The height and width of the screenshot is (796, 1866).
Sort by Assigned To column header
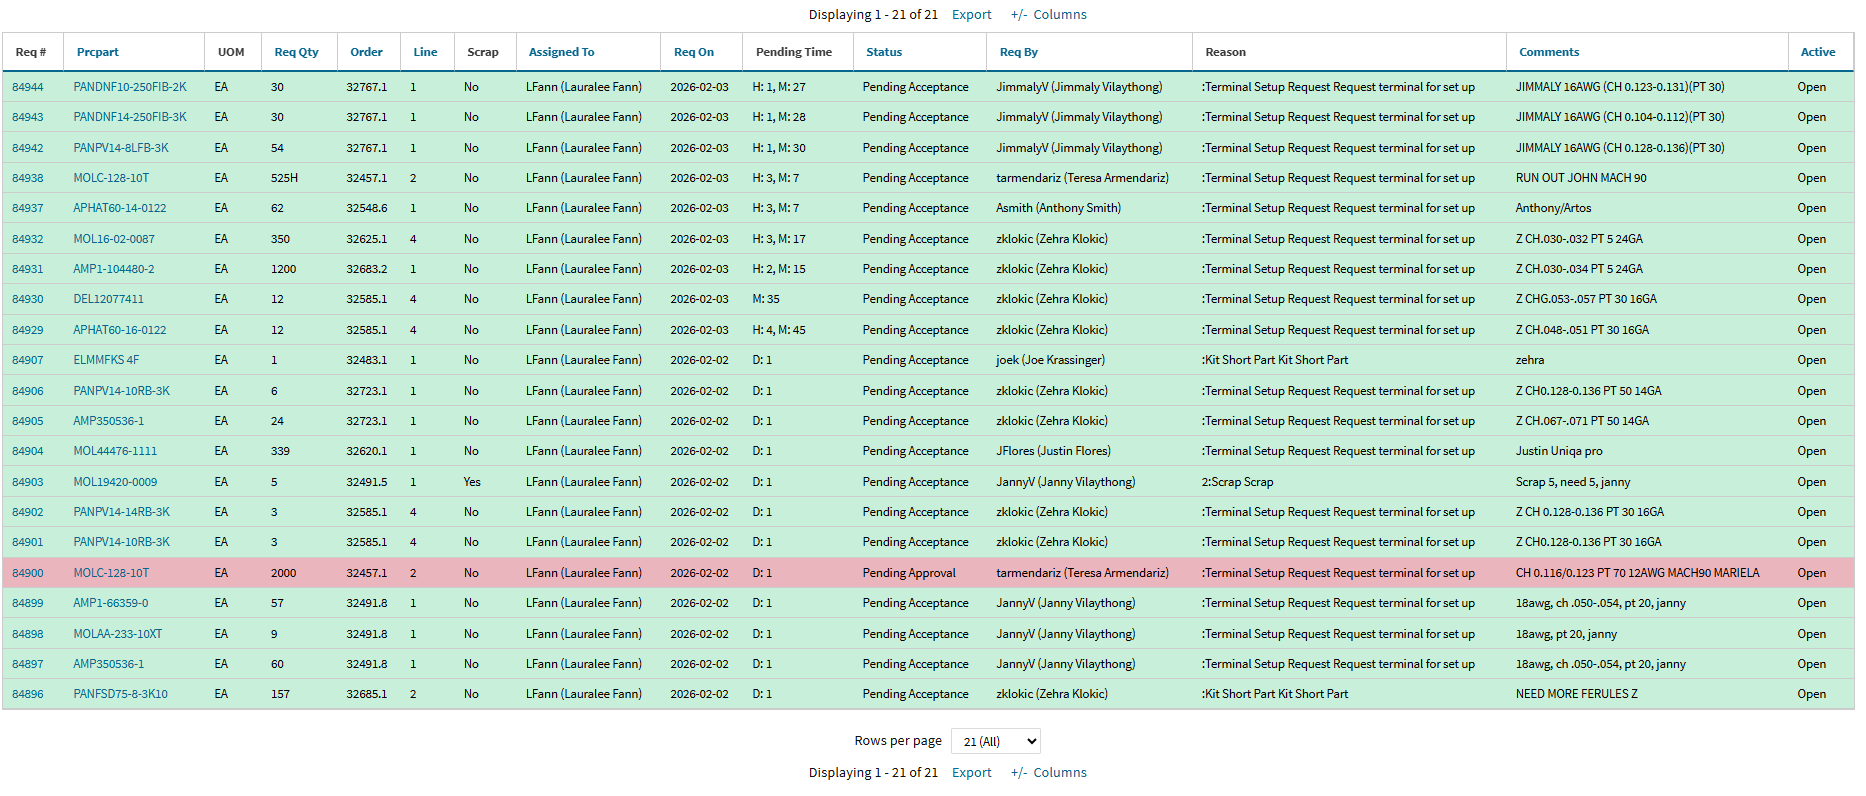561,52
